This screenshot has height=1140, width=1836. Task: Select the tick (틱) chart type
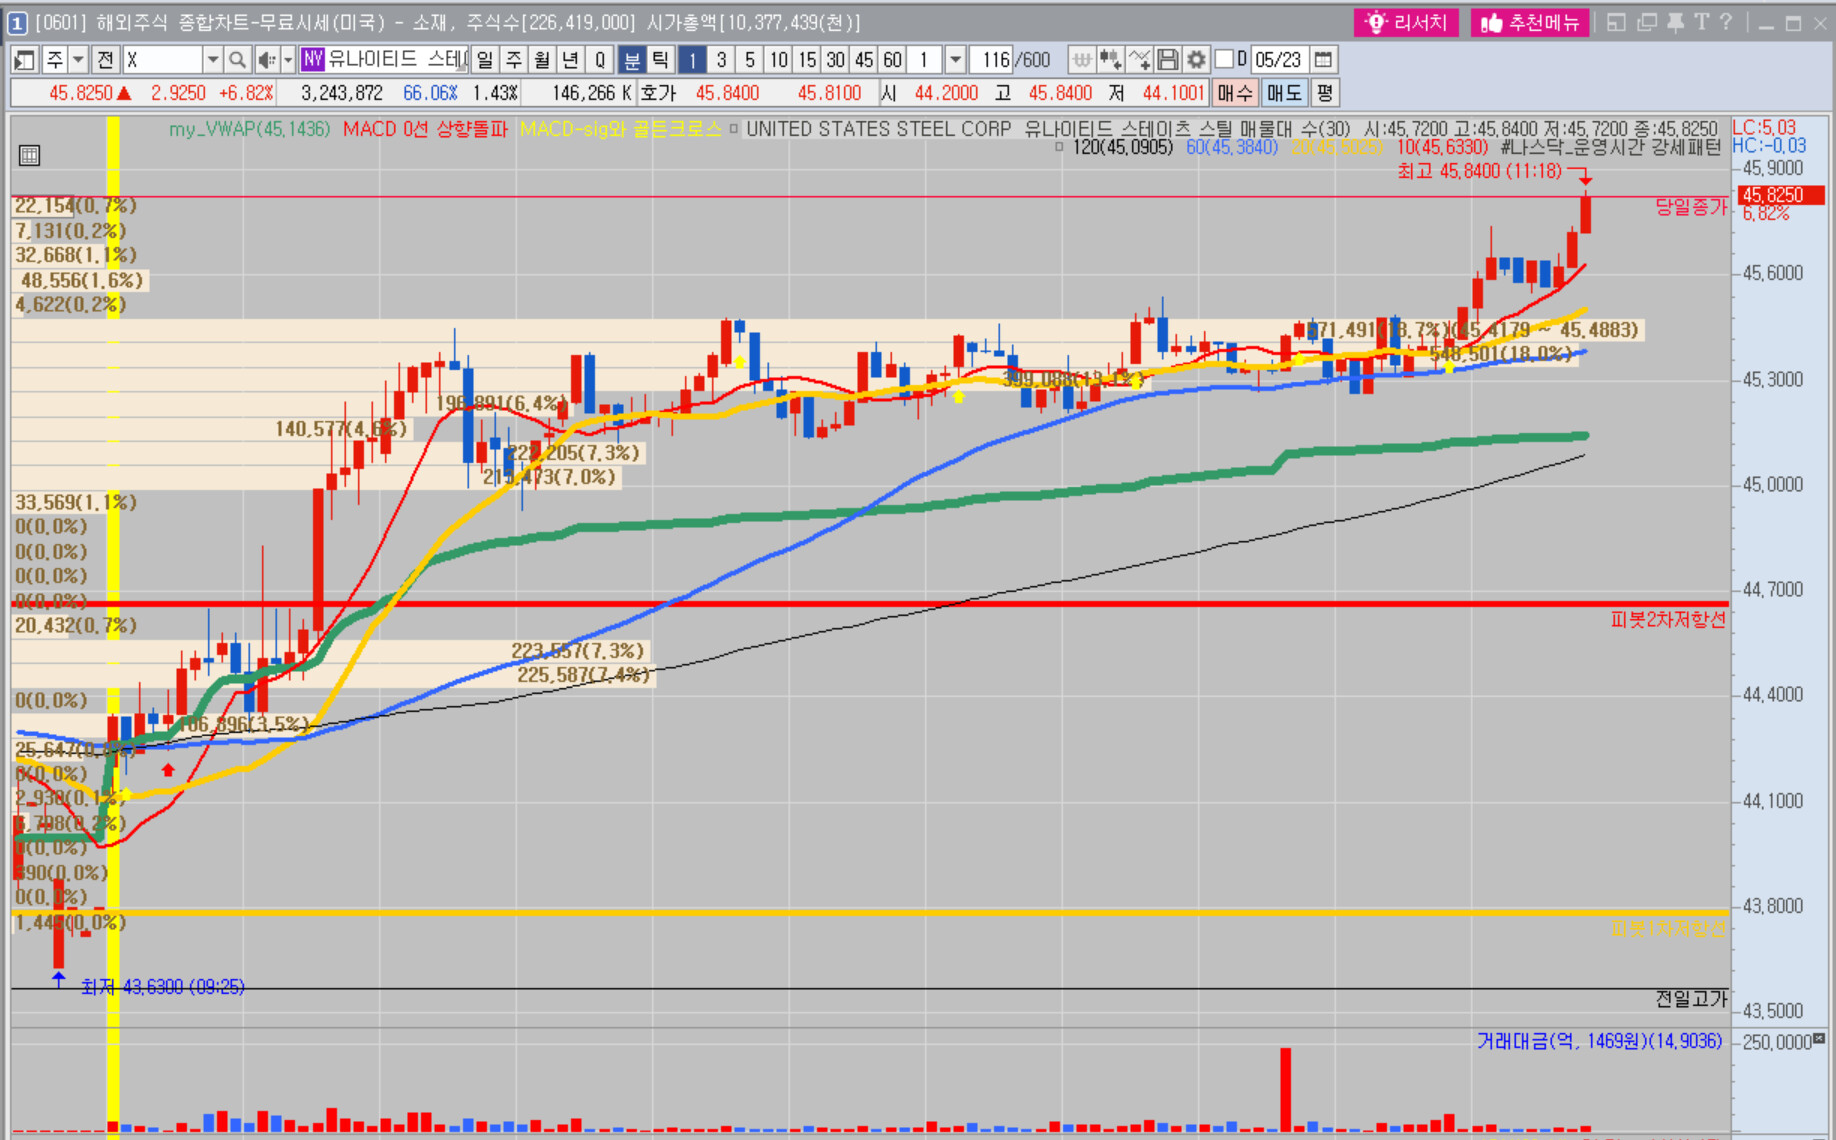click(661, 60)
